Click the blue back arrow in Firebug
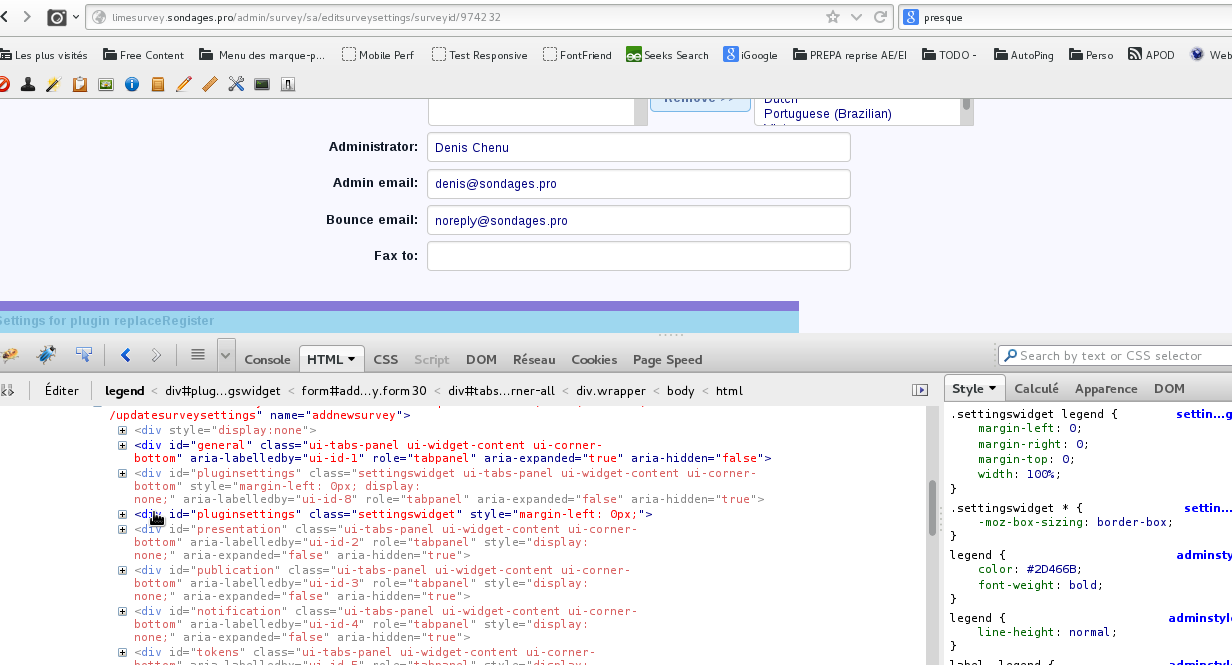1232x665 pixels. [126, 355]
